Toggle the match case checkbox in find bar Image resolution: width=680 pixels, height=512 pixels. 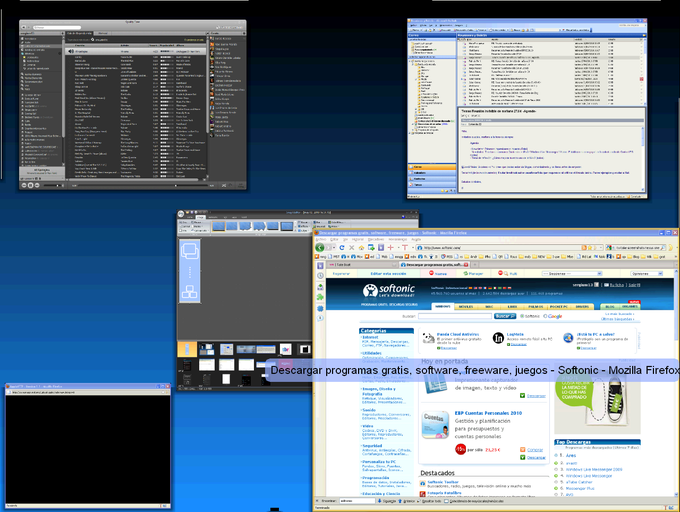pyautogui.click(x=446, y=501)
